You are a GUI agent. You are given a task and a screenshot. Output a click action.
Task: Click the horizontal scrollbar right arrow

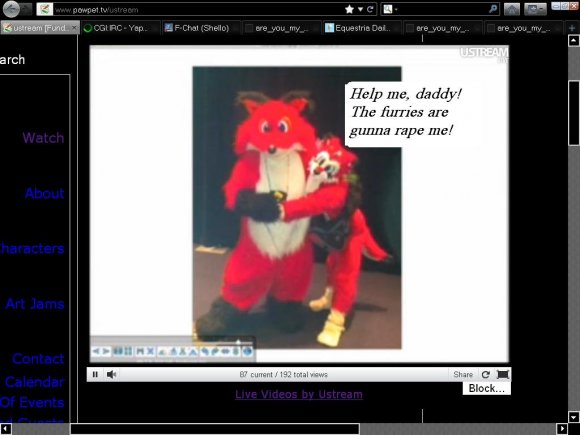tap(562, 429)
